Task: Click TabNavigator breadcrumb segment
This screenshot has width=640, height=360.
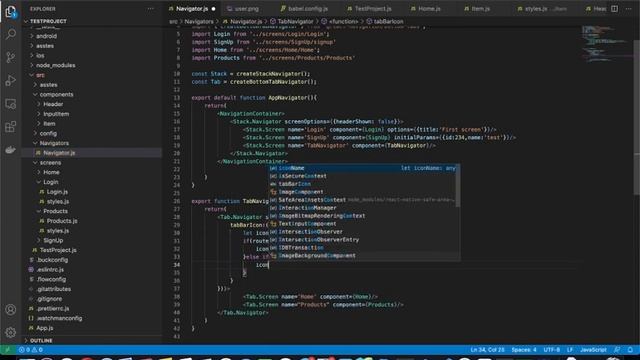Action: coord(295,21)
